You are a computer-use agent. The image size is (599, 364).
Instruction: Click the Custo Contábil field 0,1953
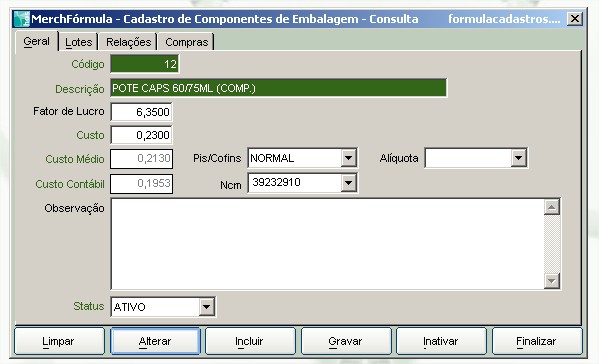point(141,184)
